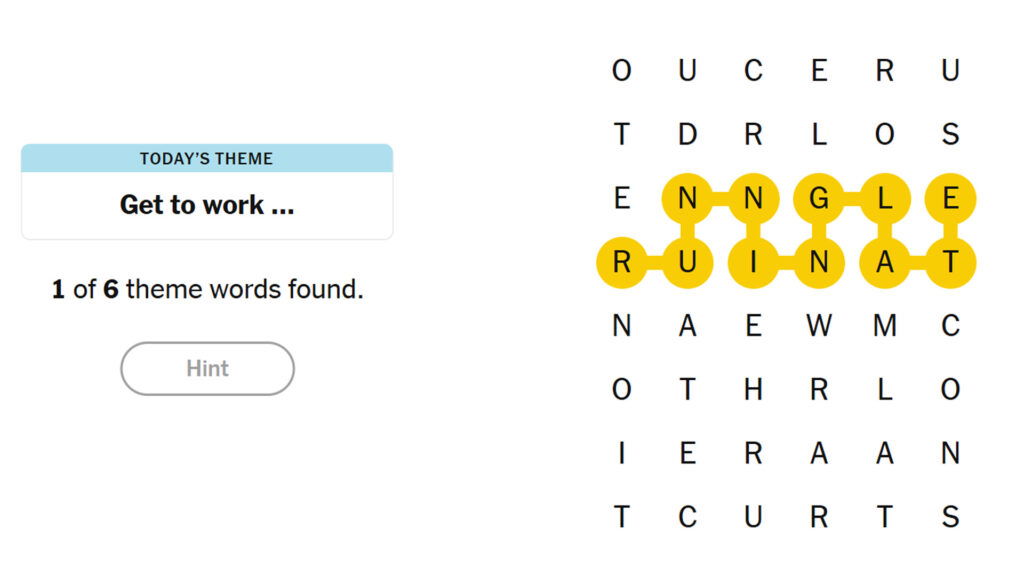Click the highlighted letter G

click(x=819, y=198)
